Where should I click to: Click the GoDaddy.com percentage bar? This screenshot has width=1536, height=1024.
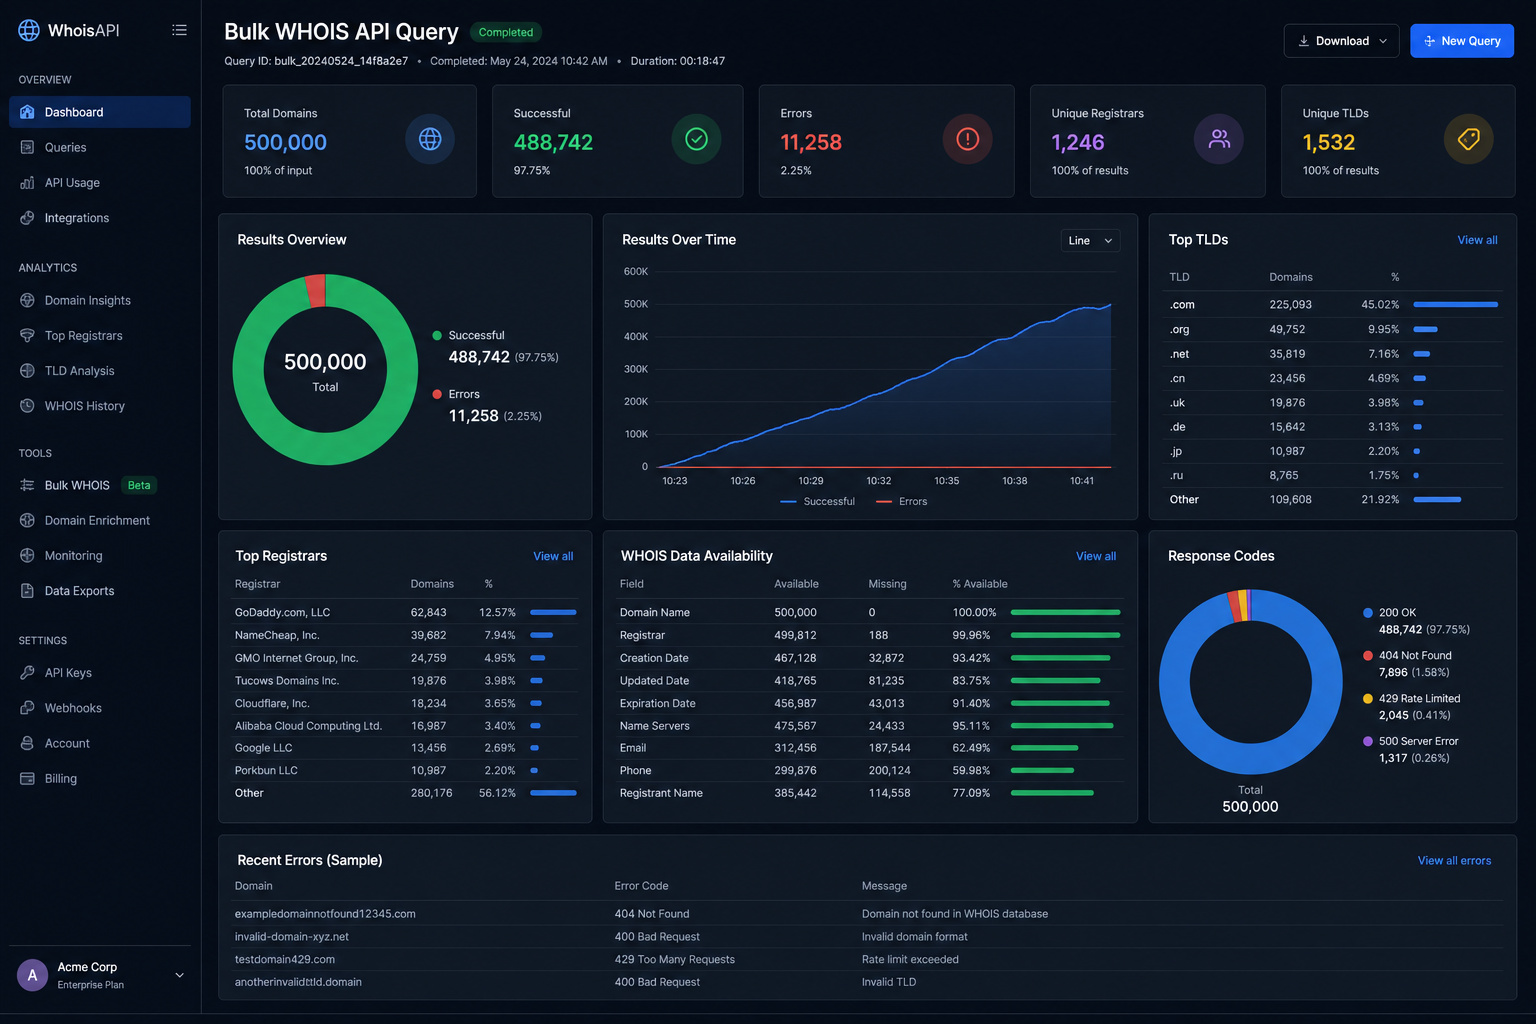coord(553,612)
